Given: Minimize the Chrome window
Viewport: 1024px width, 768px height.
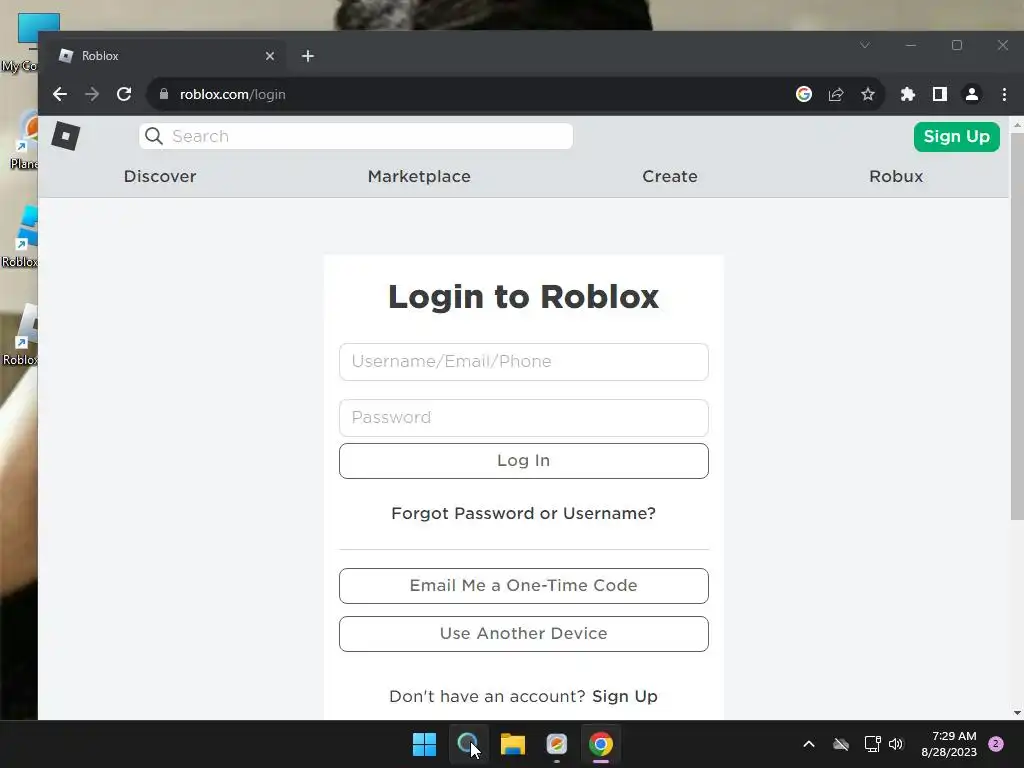Looking at the screenshot, I should coord(911,45).
